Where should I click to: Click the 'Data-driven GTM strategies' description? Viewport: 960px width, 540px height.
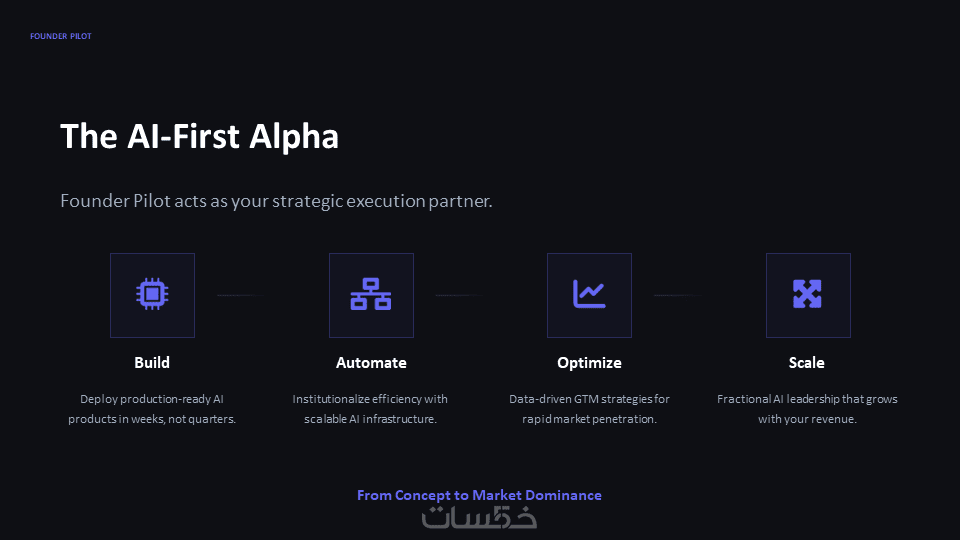[589, 409]
